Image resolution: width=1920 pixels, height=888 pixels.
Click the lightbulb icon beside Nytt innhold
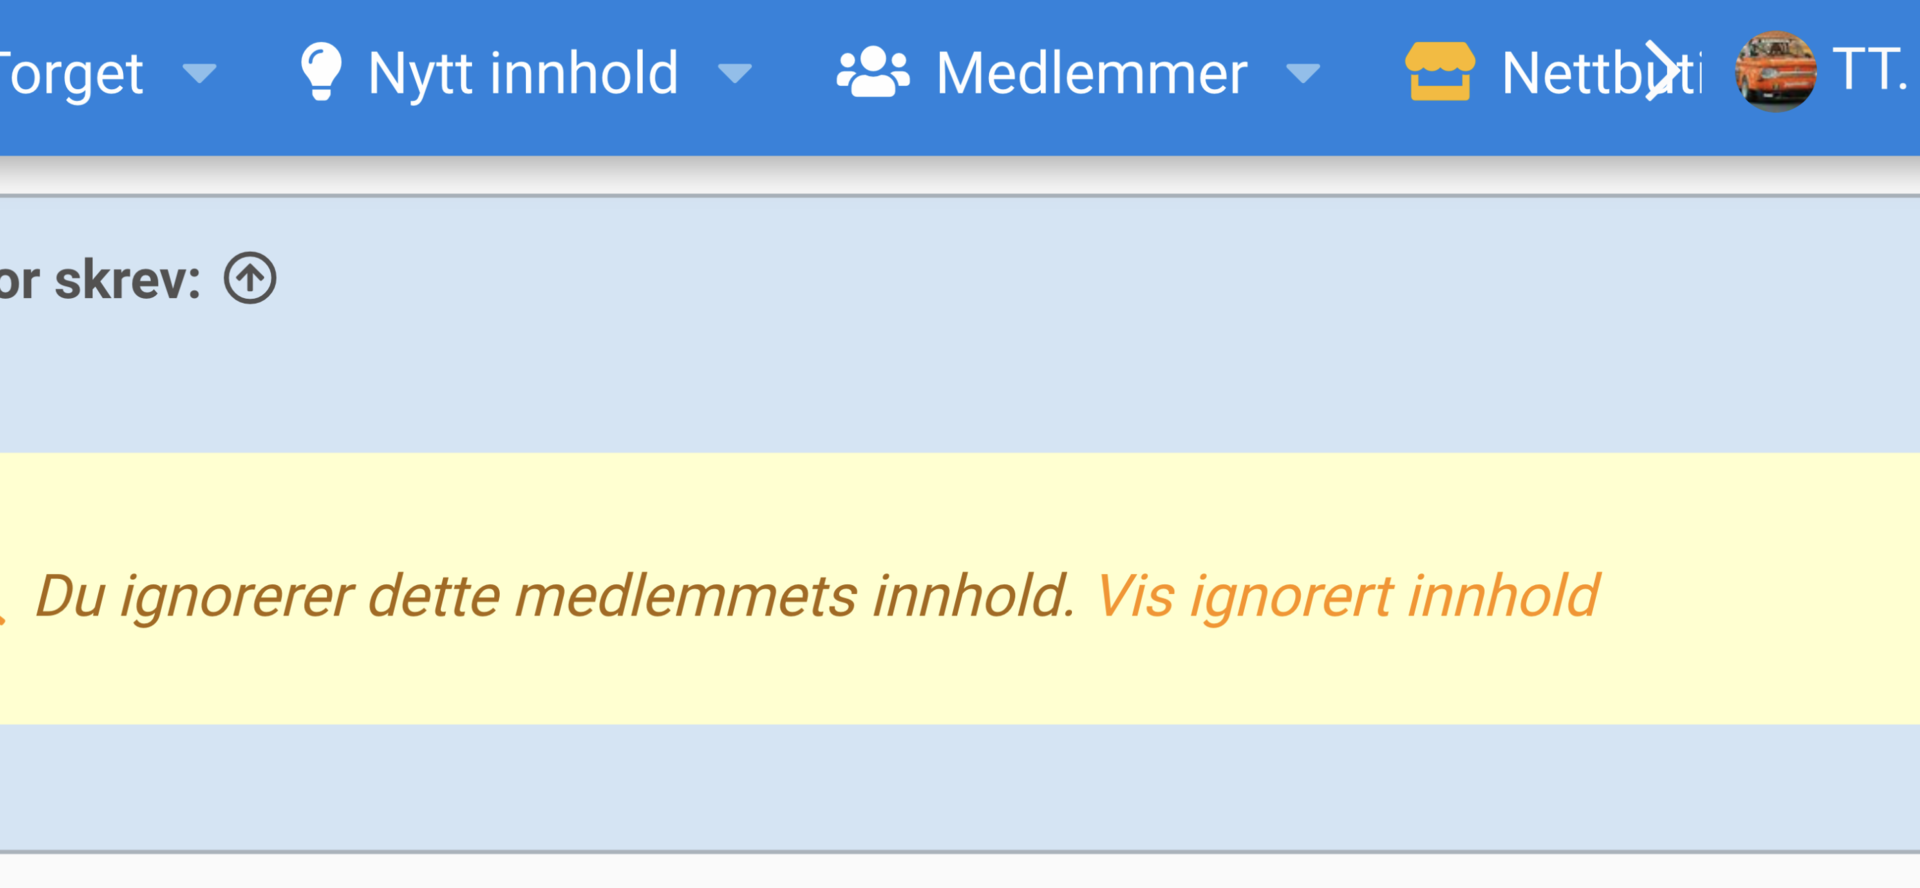(321, 71)
